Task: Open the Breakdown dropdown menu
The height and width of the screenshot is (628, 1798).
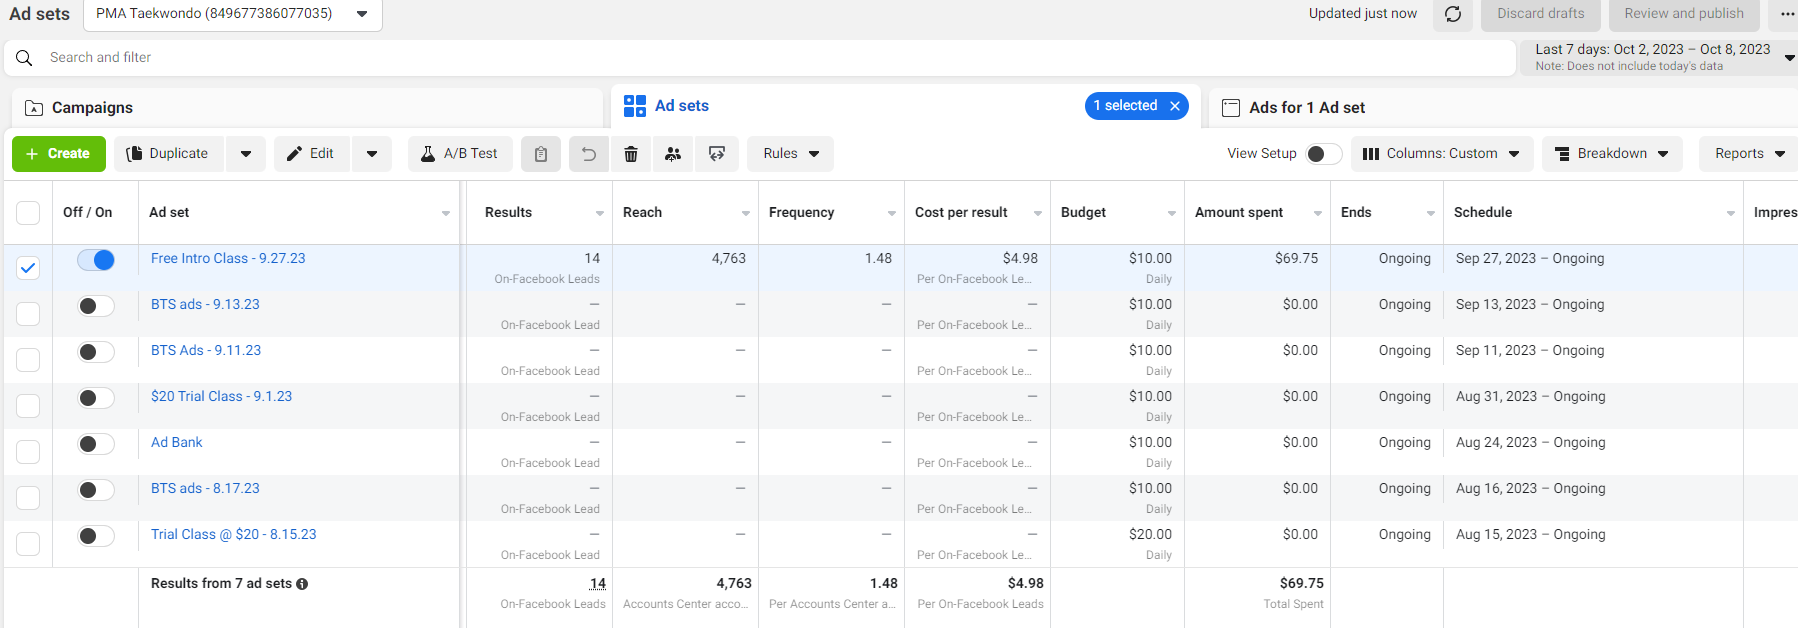Action: [1612, 154]
